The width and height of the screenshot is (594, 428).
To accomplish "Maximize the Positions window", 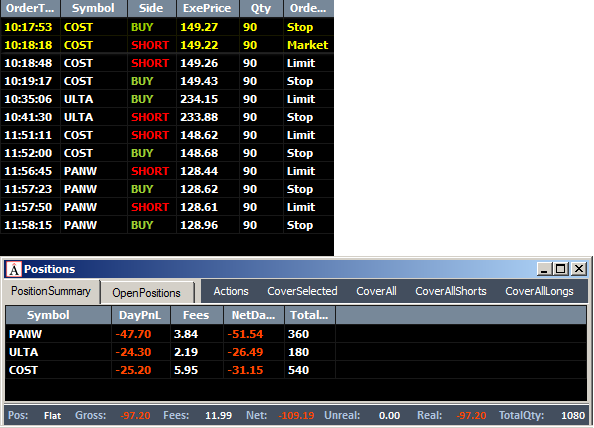I will click(561, 269).
